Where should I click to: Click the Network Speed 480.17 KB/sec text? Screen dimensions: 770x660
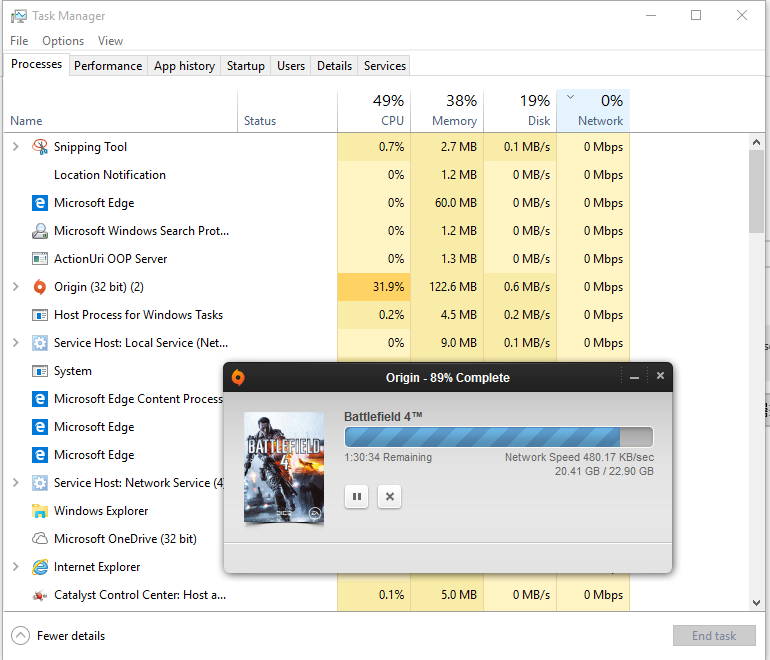(x=579, y=457)
